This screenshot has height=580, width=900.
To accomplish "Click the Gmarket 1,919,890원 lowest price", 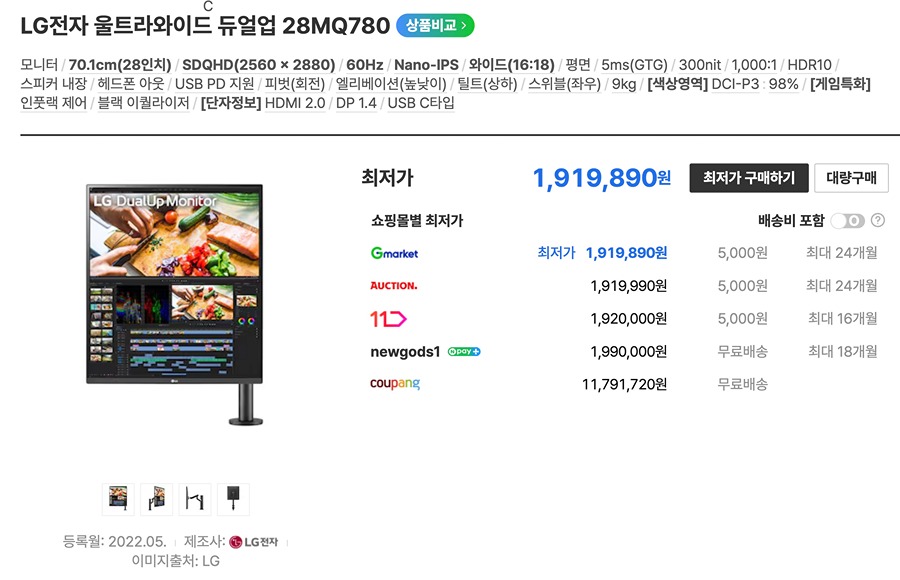I will [626, 253].
